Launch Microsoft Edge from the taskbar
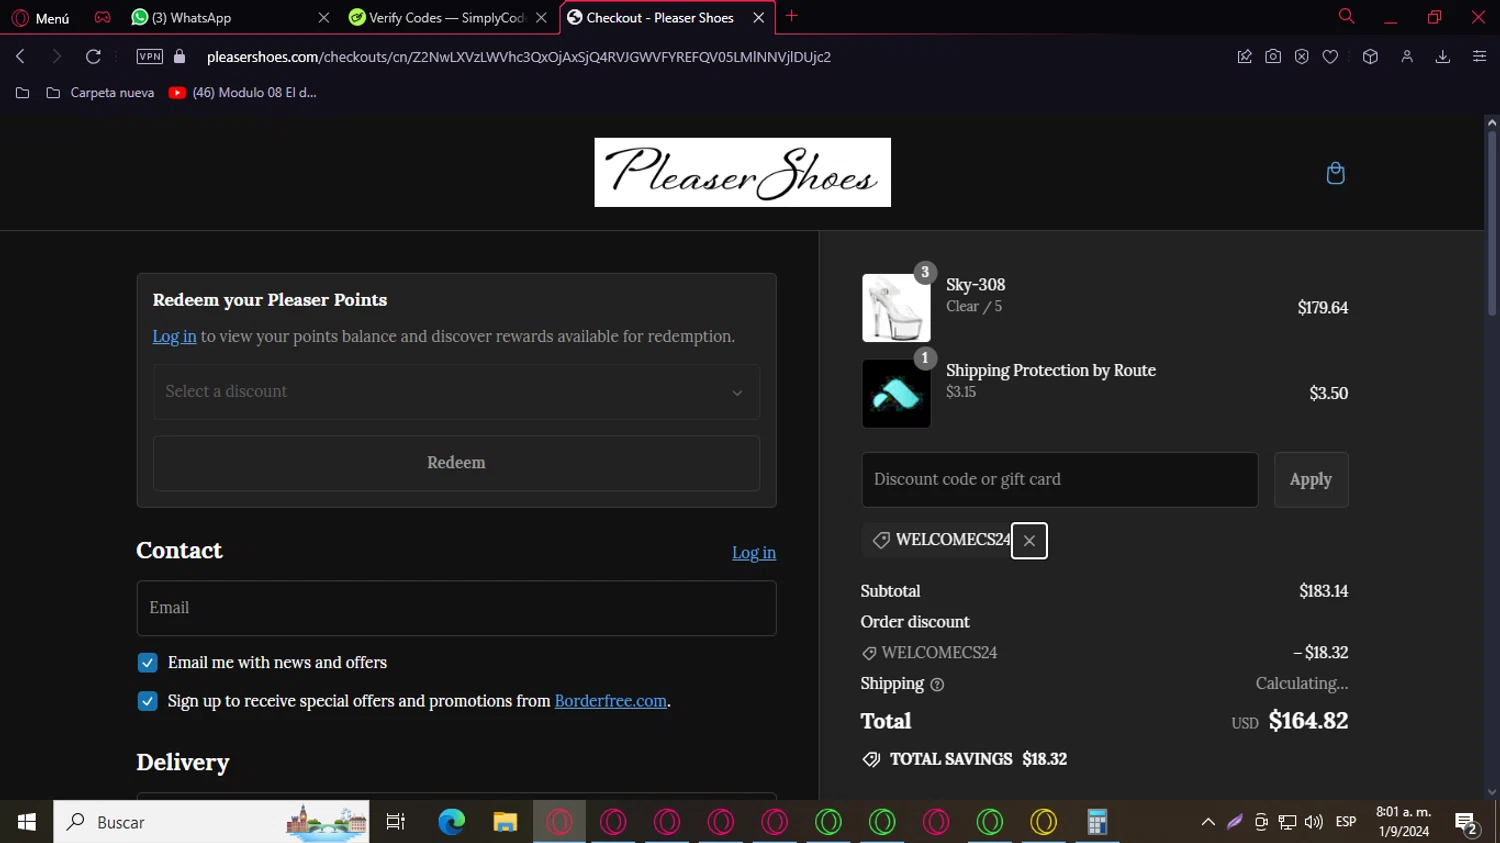The width and height of the screenshot is (1500, 843). (x=451, y=822)
